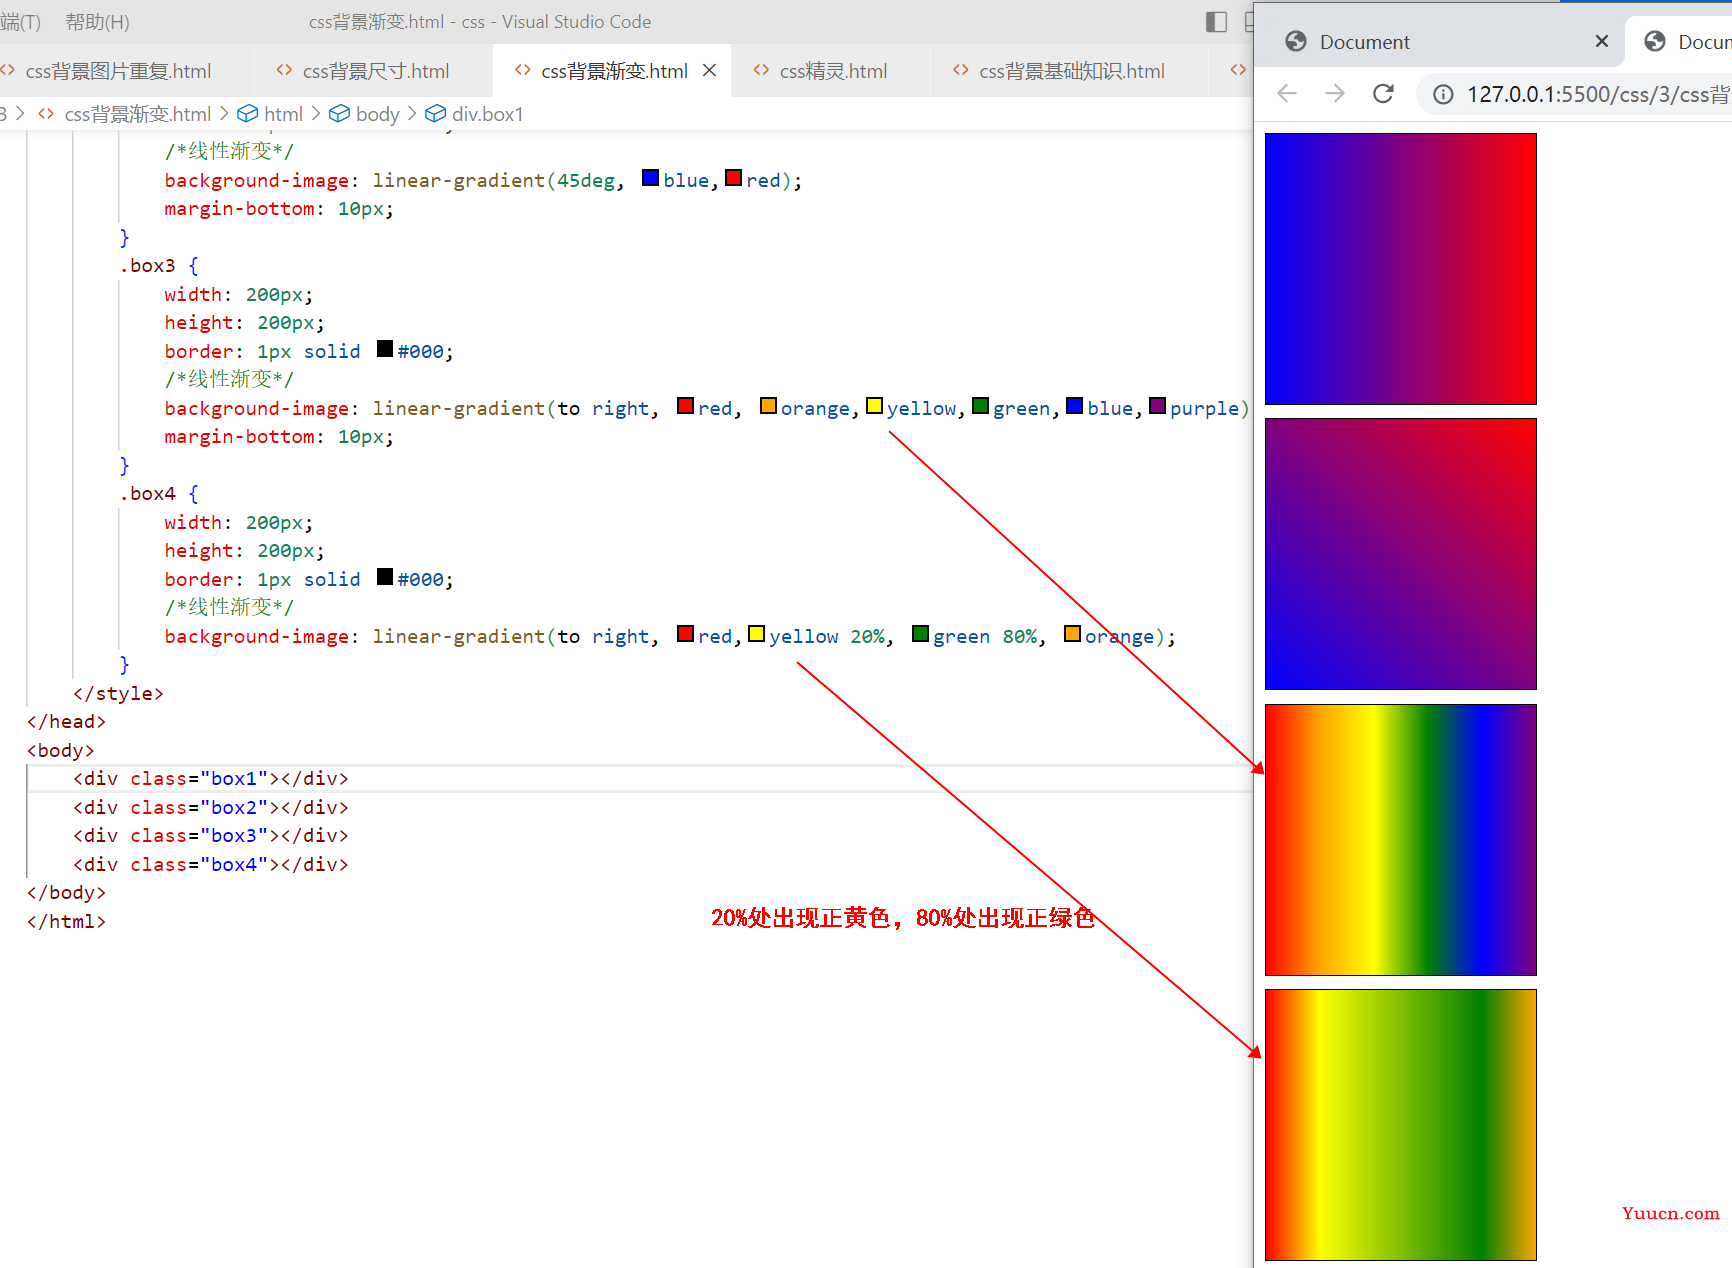Open the blue color swatch in box2 gradient

(x=650, y=178)
